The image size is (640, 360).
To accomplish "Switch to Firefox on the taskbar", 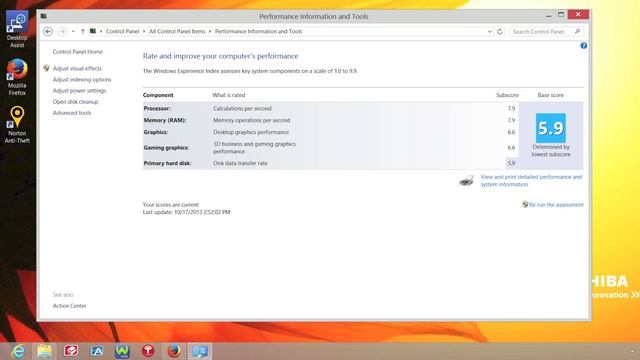I will [x=174, y=351].
